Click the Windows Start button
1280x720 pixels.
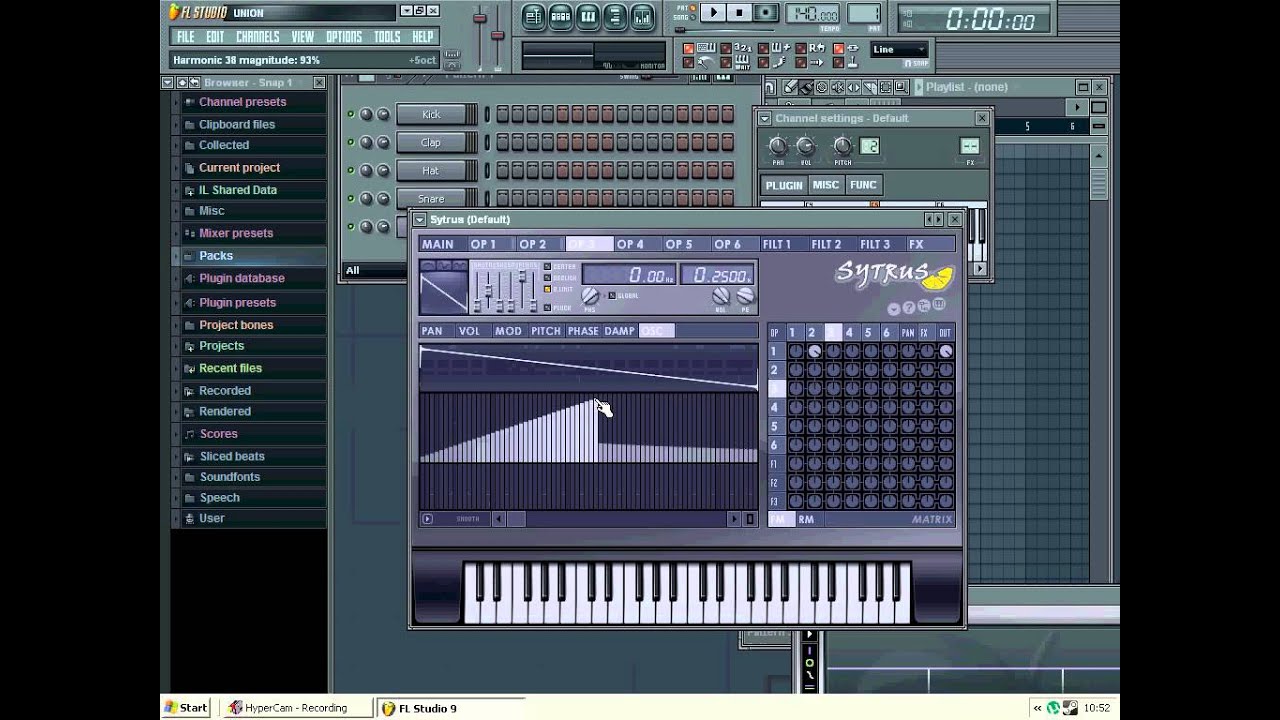click(x=186, y=708)
